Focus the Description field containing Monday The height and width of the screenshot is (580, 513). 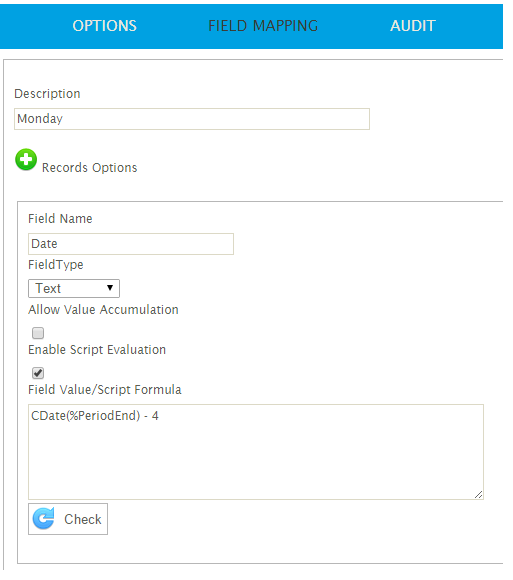coord(192,119)
